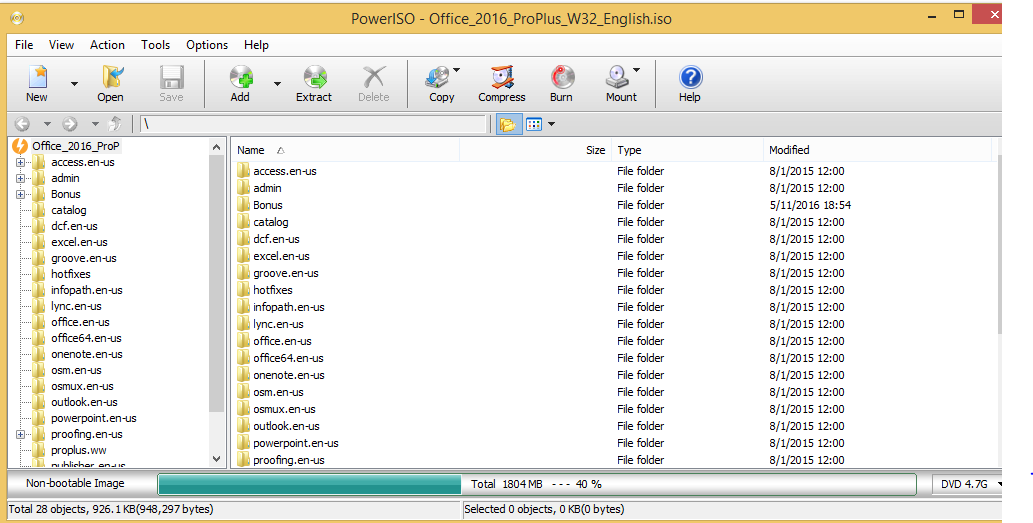Click the New image toolbar icon
Screen dimensions: 1033x523
click(x=37, y=77)
